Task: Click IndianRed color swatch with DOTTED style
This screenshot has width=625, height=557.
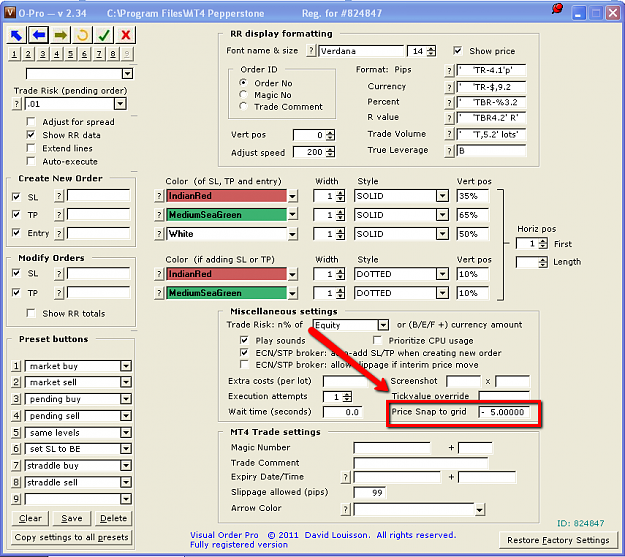Action: (226, 274)
